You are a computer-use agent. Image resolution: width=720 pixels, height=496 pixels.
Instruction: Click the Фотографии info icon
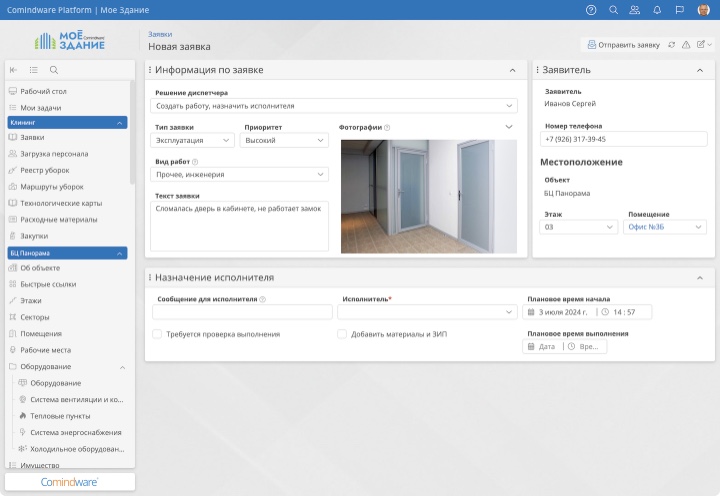coord(387,127)
